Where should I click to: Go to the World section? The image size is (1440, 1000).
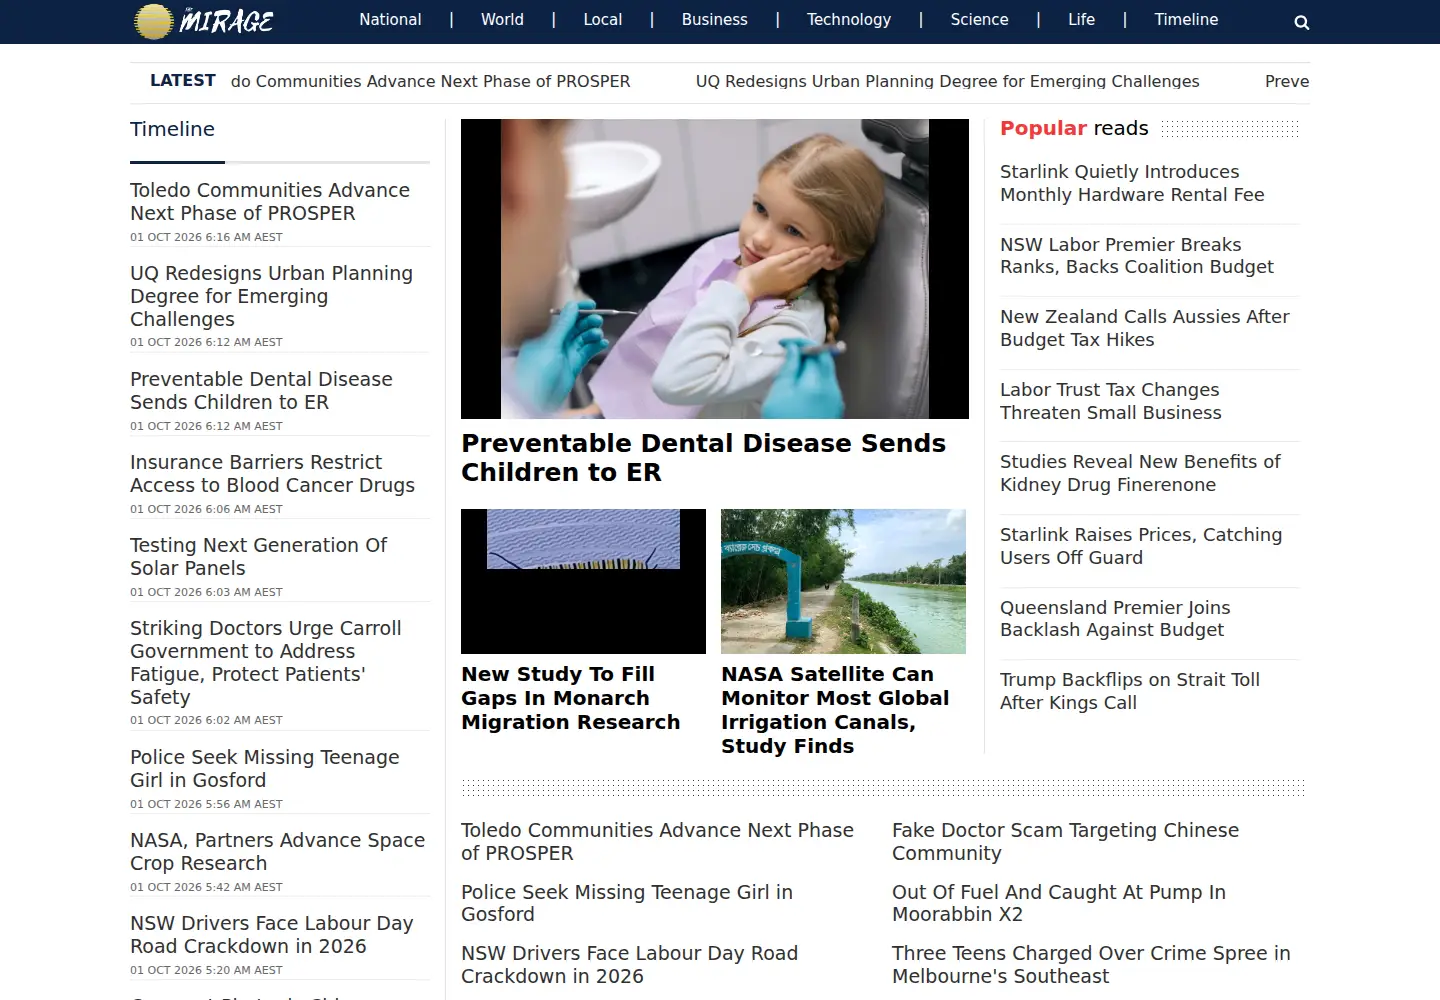tap(502, 19)
